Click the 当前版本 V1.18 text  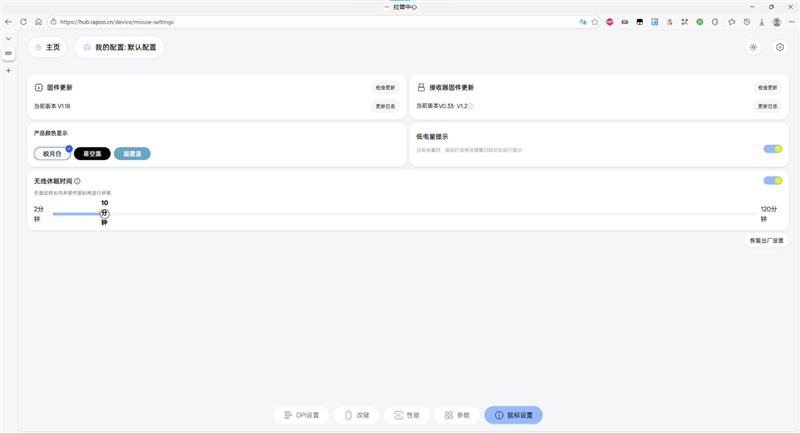click(x=52, y=106)
